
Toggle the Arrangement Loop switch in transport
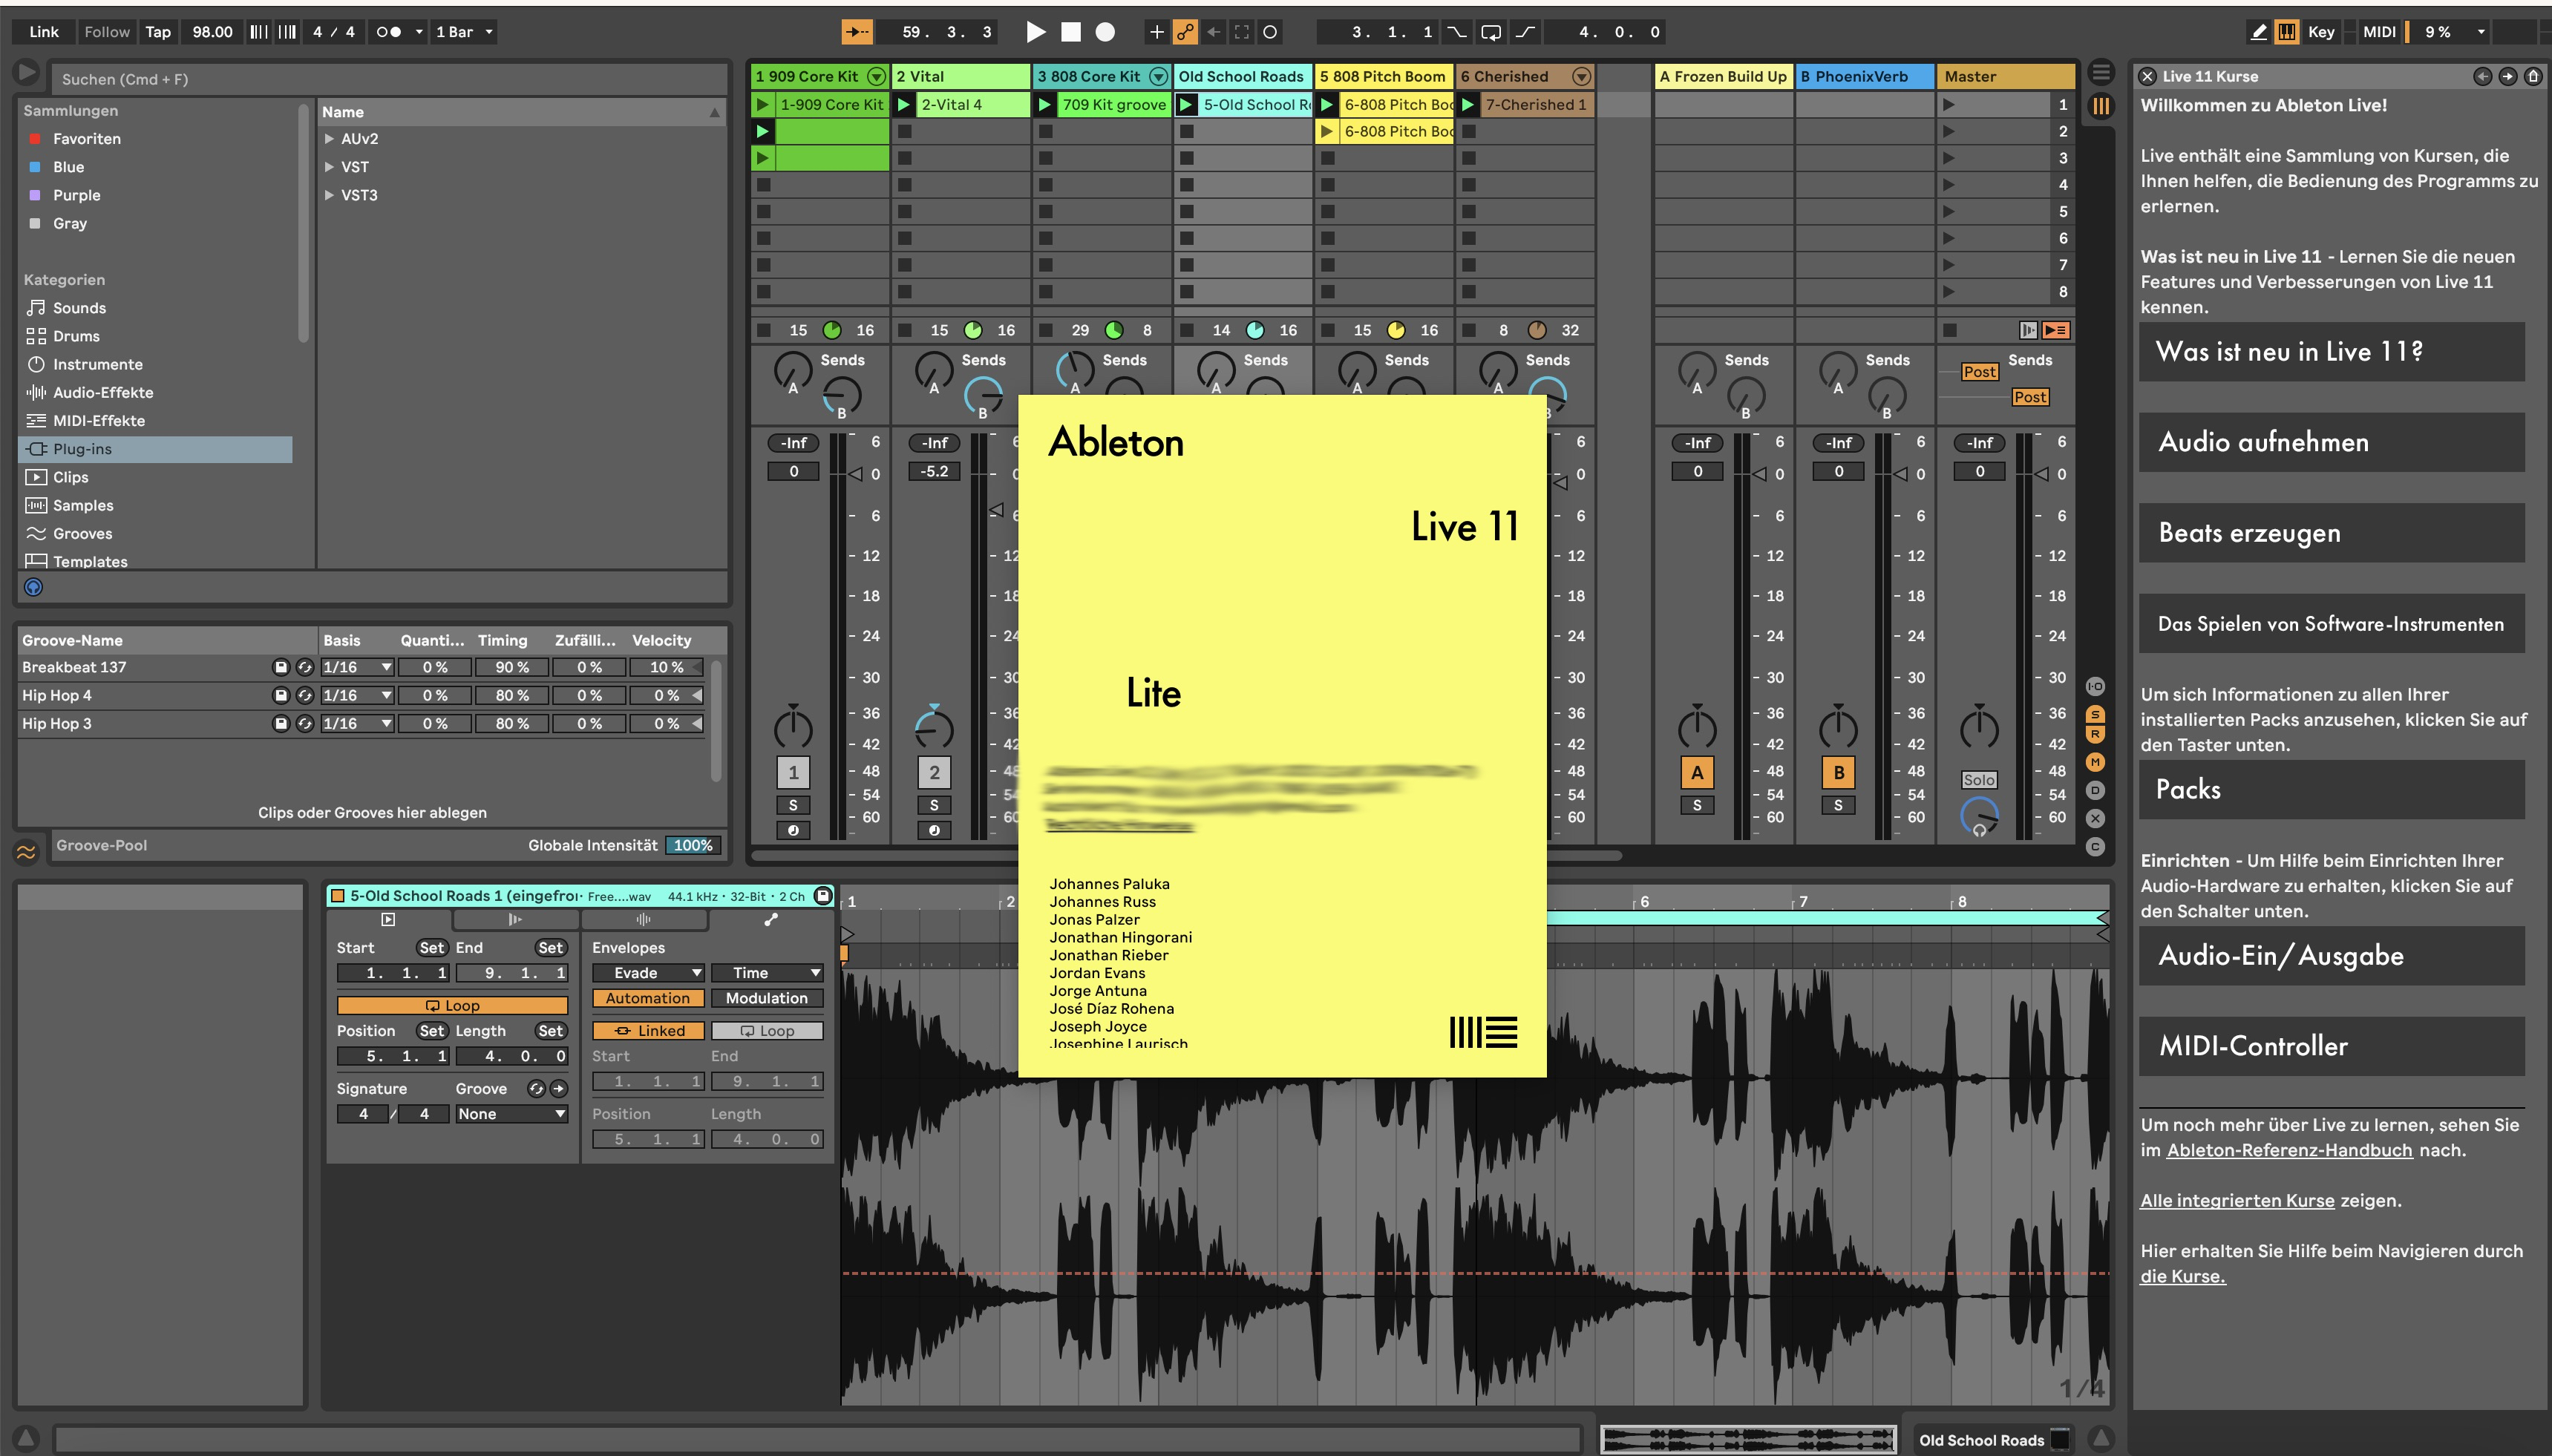1490,32
